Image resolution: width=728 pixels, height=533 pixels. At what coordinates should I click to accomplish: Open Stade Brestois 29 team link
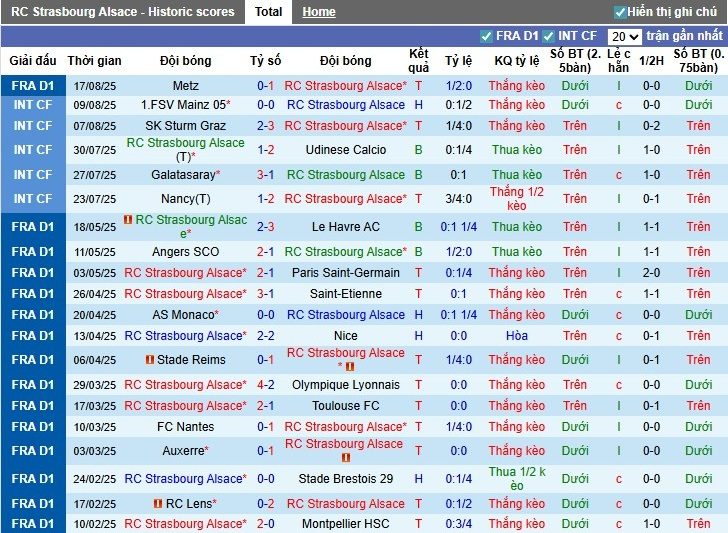coord(346,479)
